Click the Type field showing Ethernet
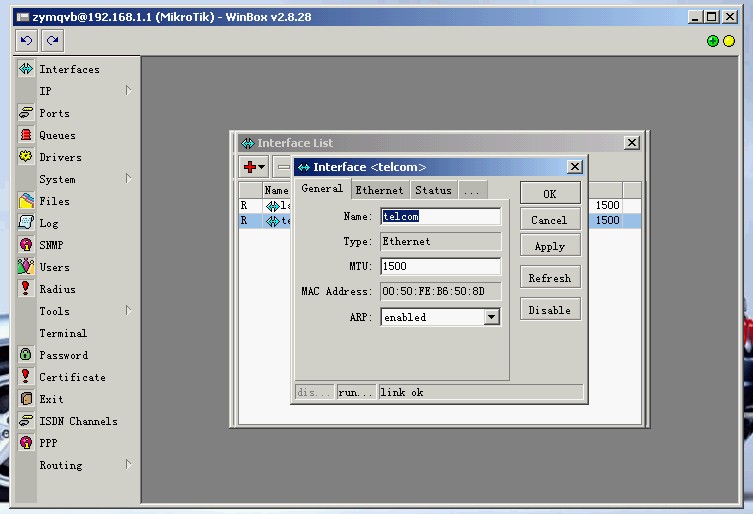 (x=441, y=241)
